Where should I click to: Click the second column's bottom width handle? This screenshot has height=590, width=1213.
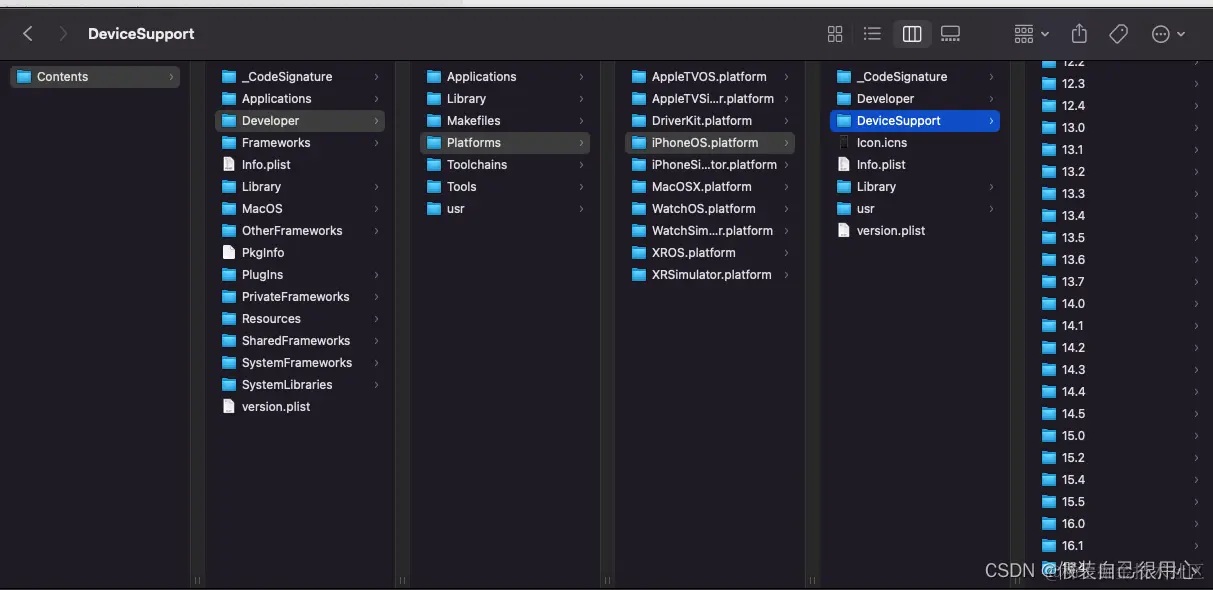click(402, 580)
